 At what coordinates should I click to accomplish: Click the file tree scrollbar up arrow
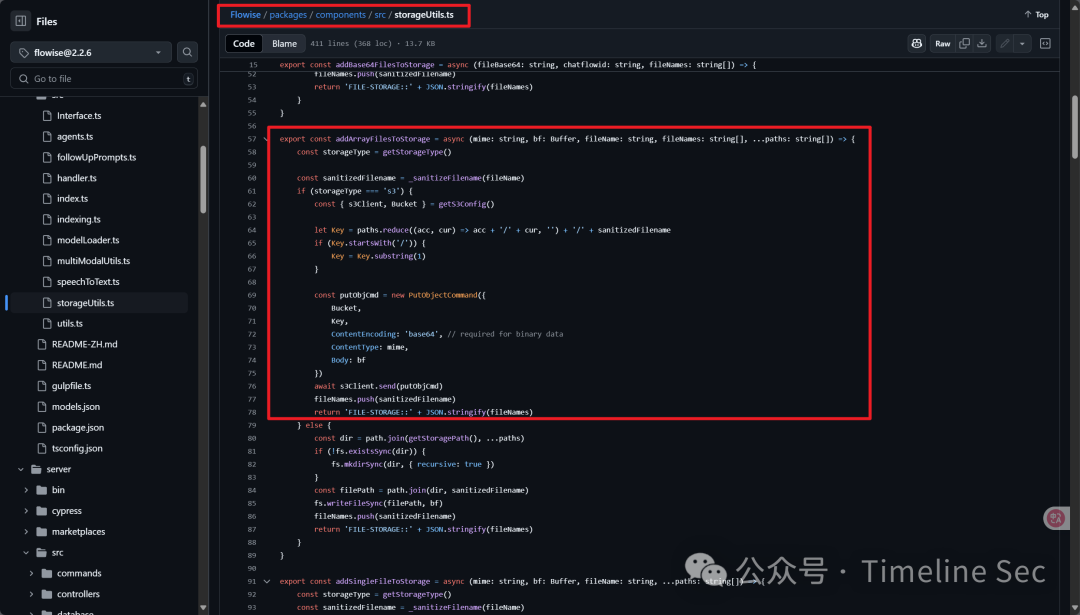[203, 105]
